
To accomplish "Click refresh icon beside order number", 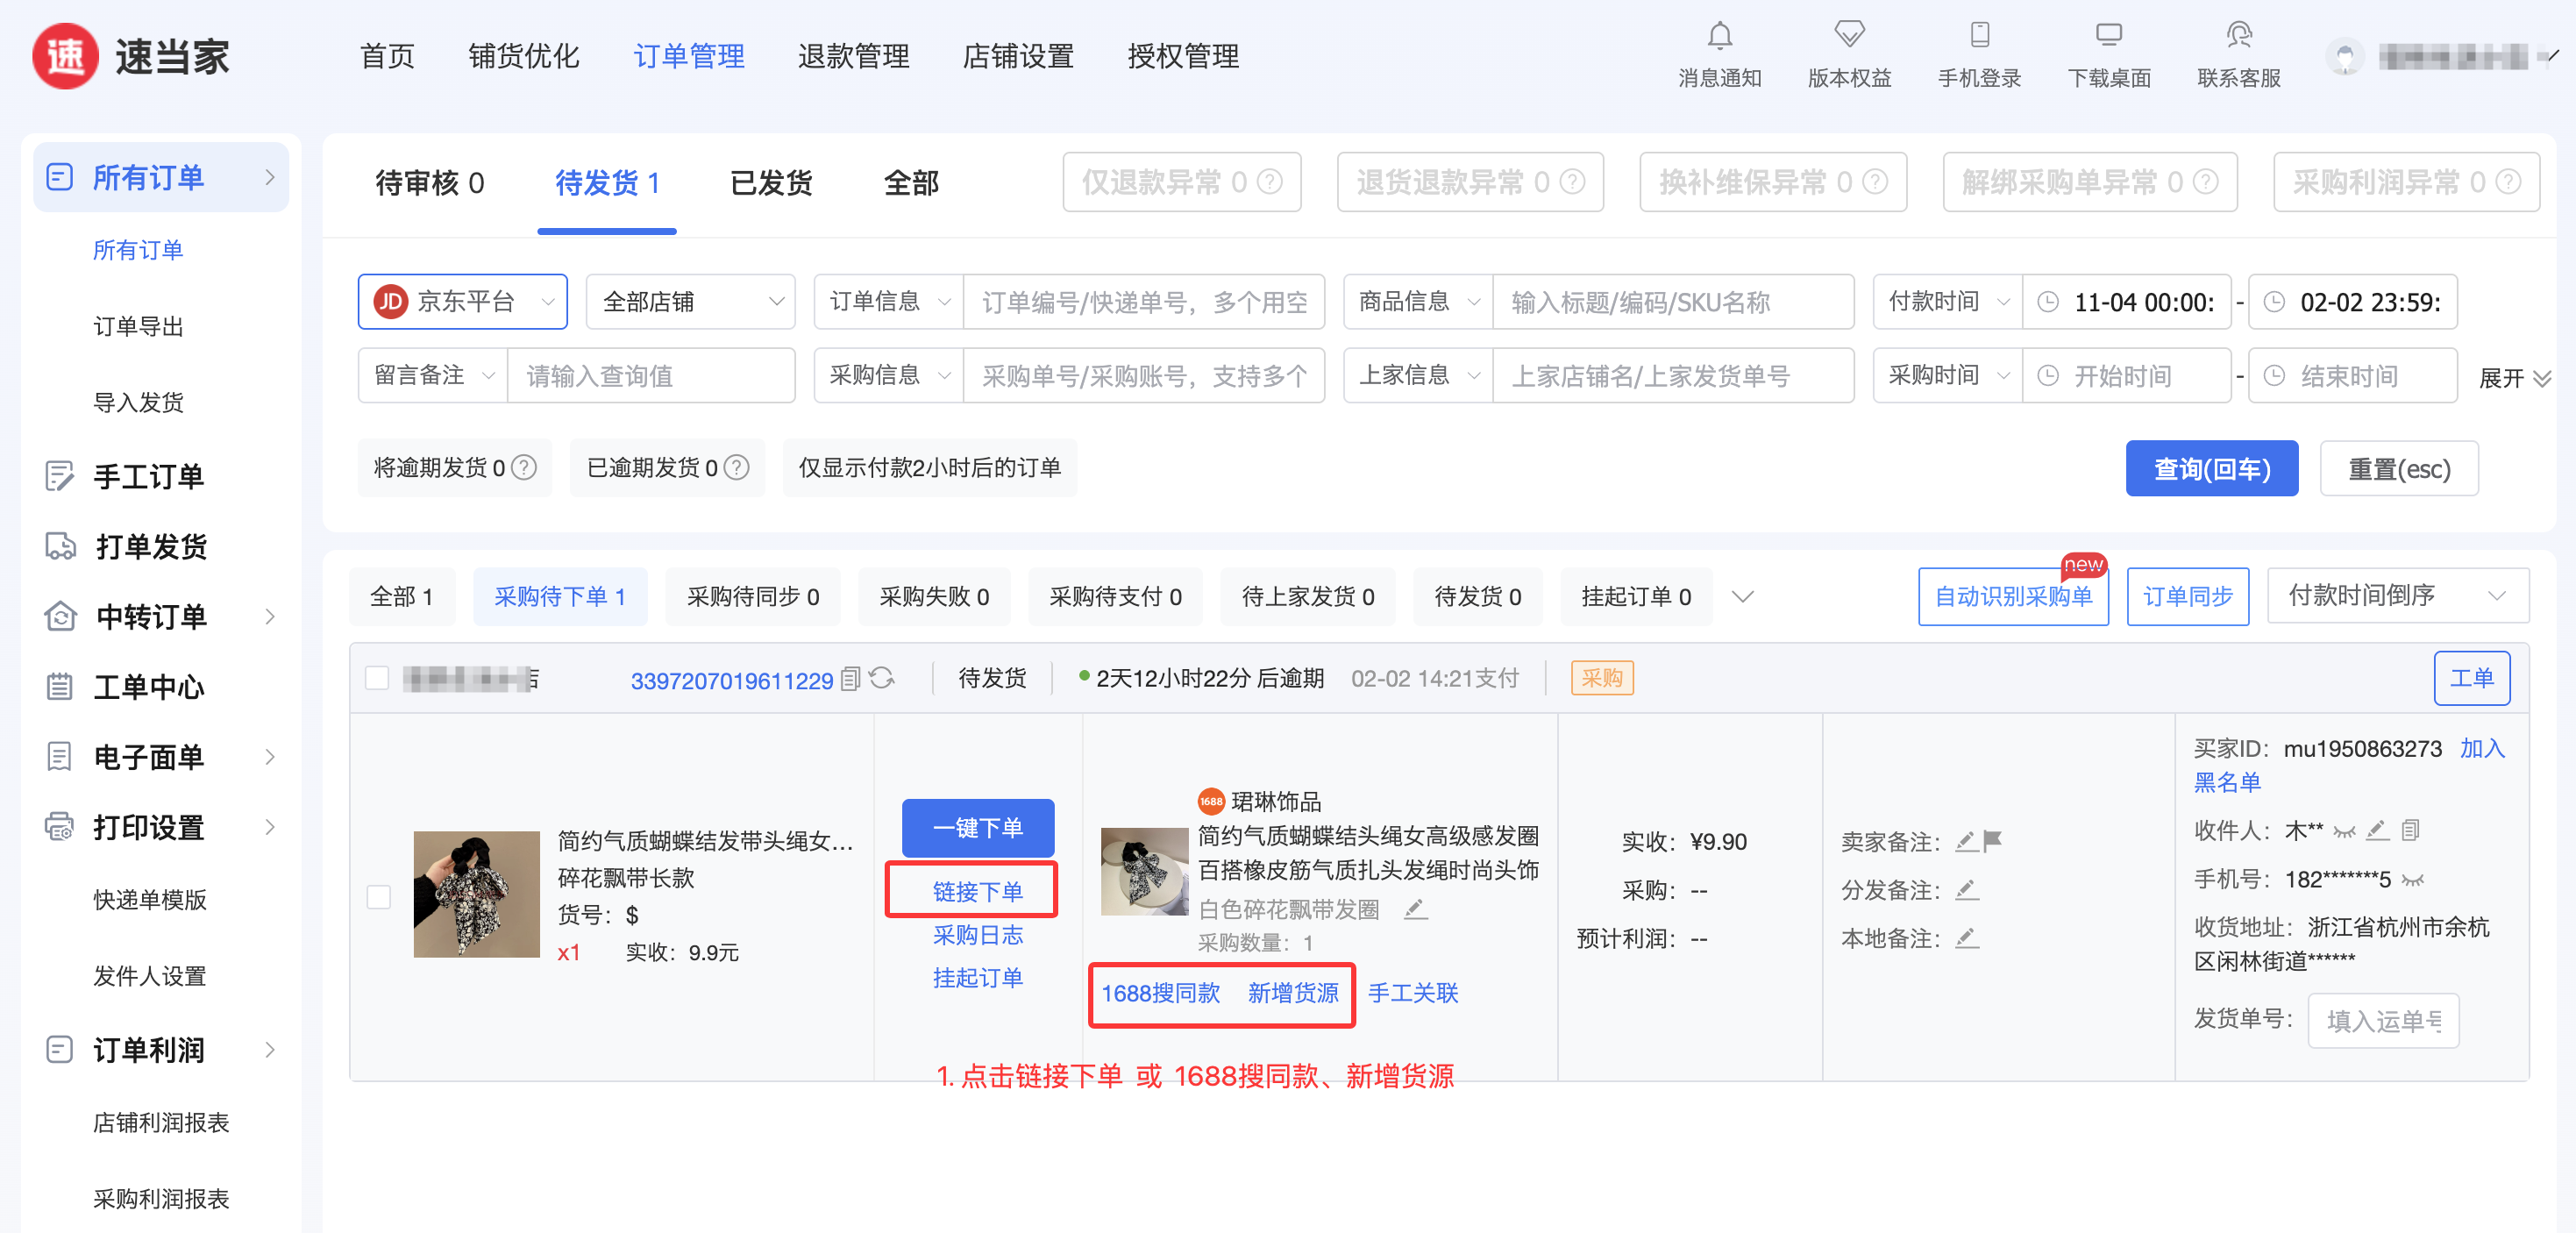I will (x=881, y=679).
